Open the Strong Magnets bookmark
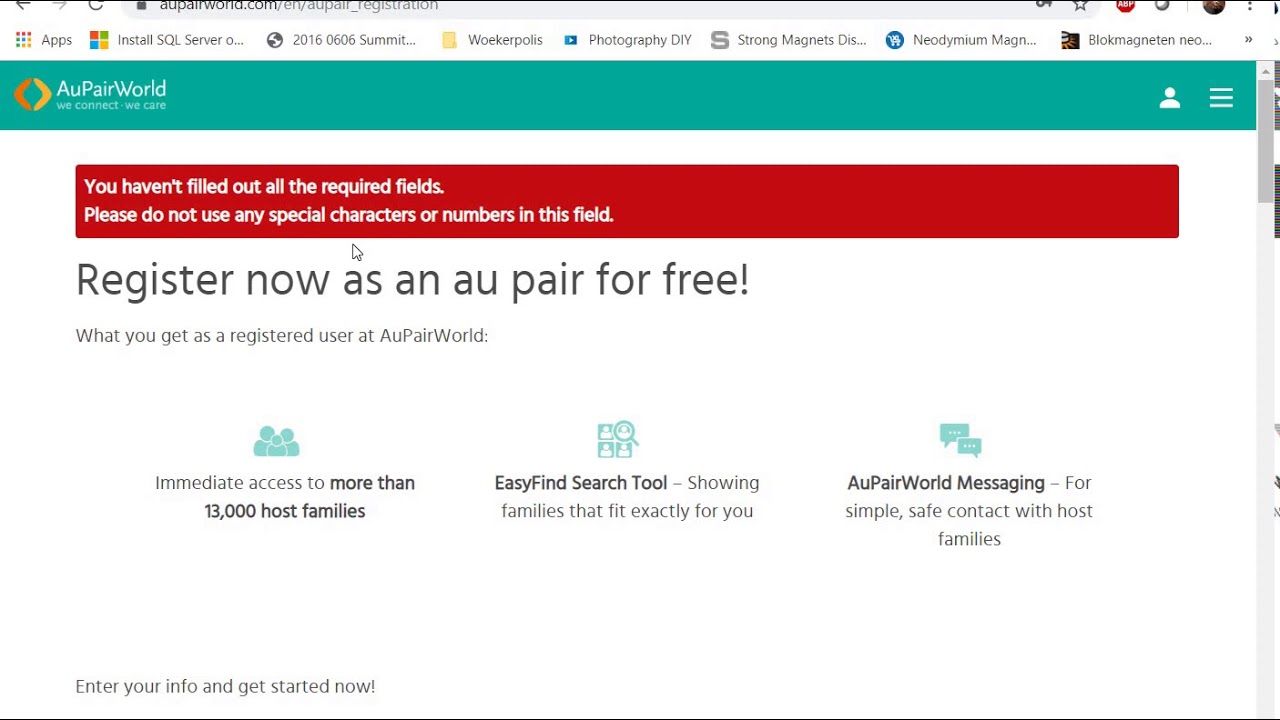 789,40
